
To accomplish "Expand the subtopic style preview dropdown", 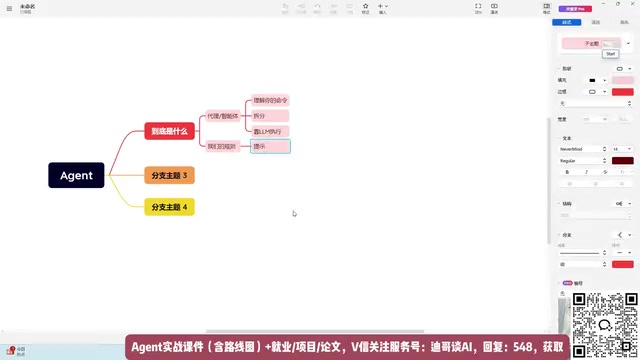I will [628, 43].
